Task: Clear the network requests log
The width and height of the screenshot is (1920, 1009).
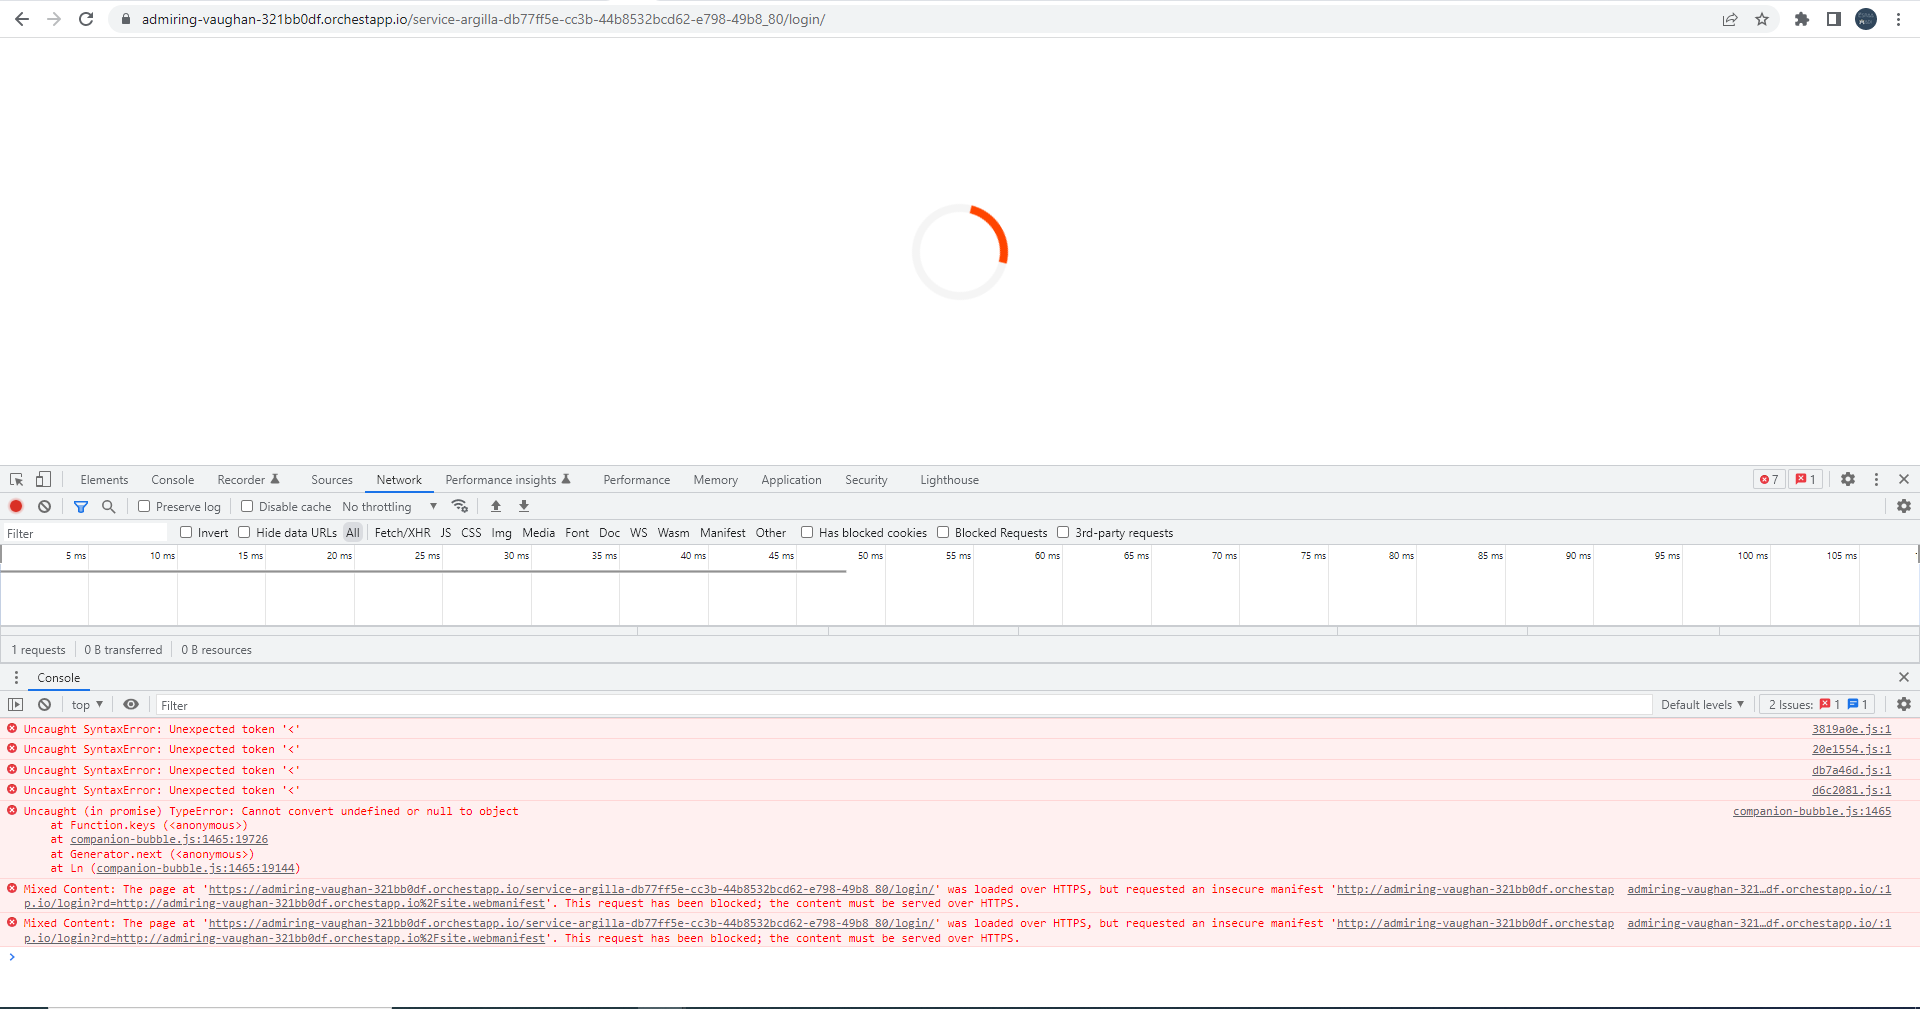Action: coord(44,506)
